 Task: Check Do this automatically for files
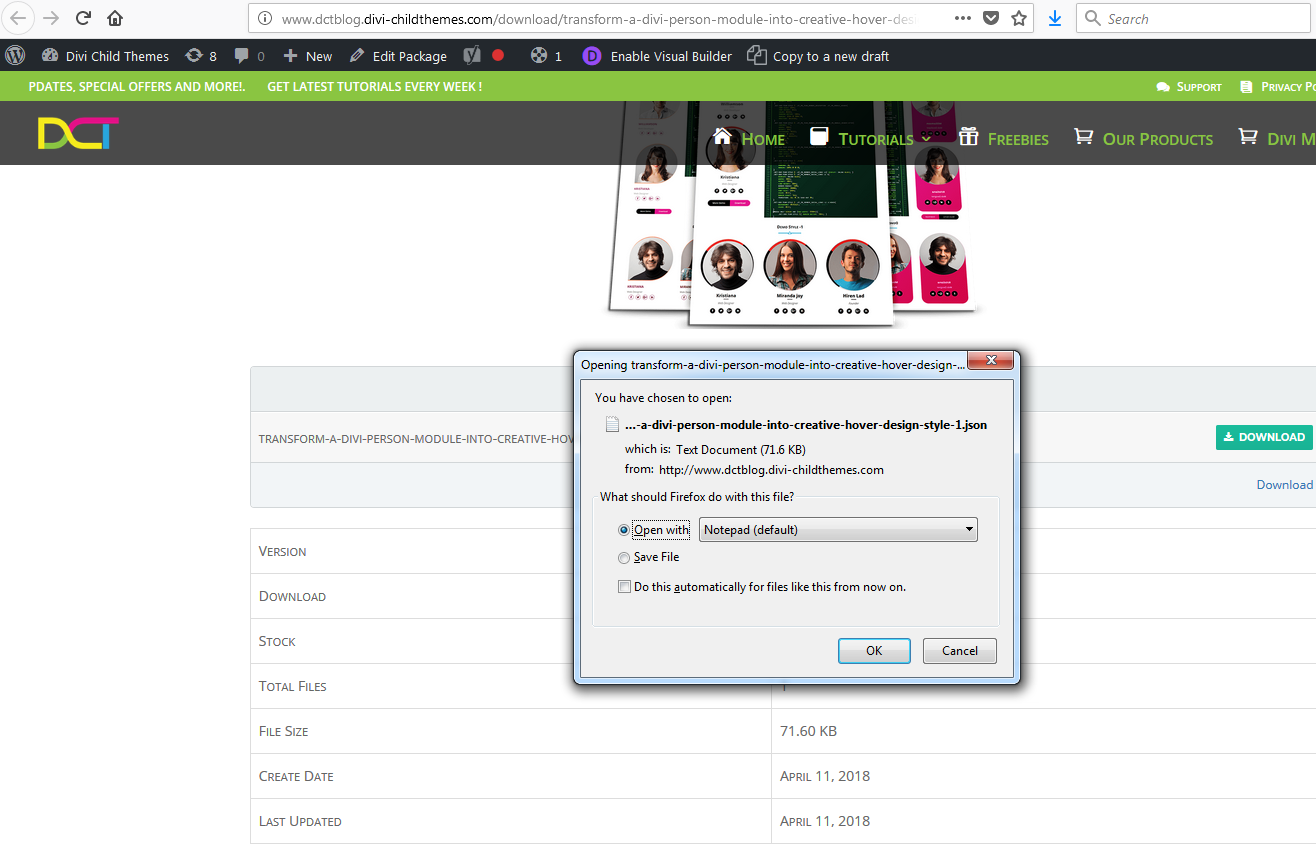pyautogui.click(x=624, y=587)
